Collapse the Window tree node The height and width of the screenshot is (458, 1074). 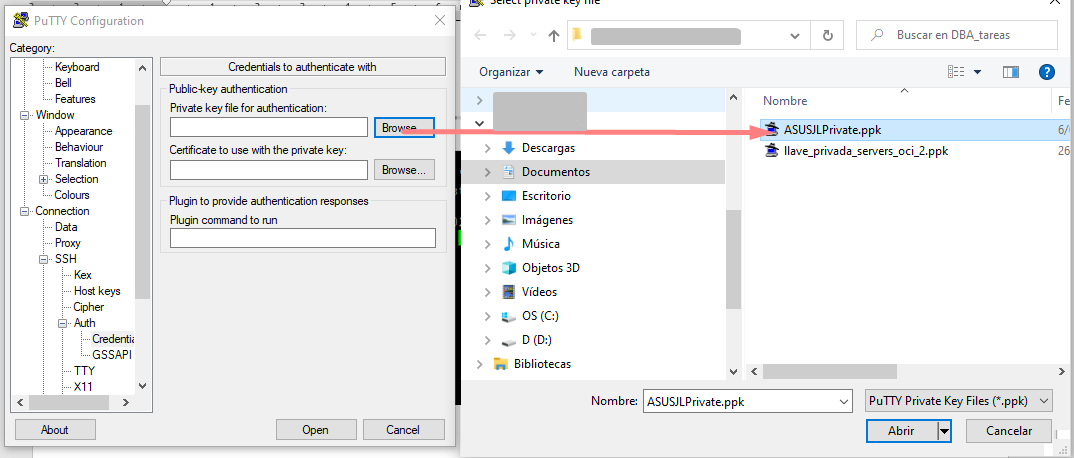25,115
